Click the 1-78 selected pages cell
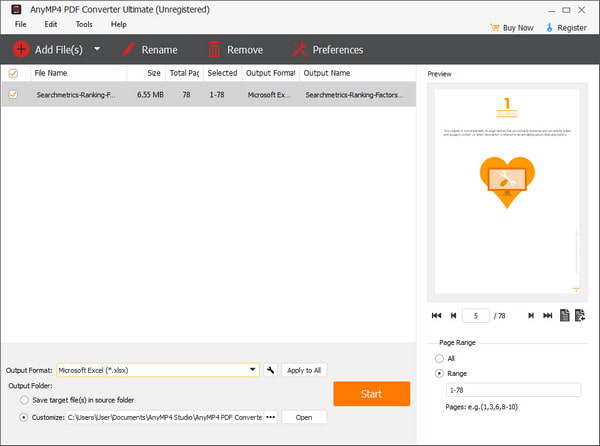The image size is (600, 446). click(217, 94)
